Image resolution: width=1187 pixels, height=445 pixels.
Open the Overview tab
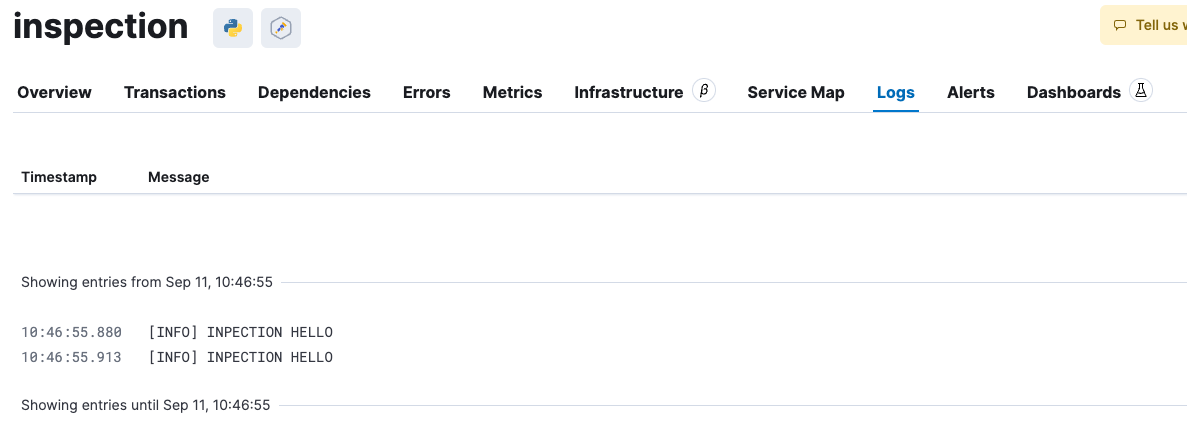pos(55,92)
